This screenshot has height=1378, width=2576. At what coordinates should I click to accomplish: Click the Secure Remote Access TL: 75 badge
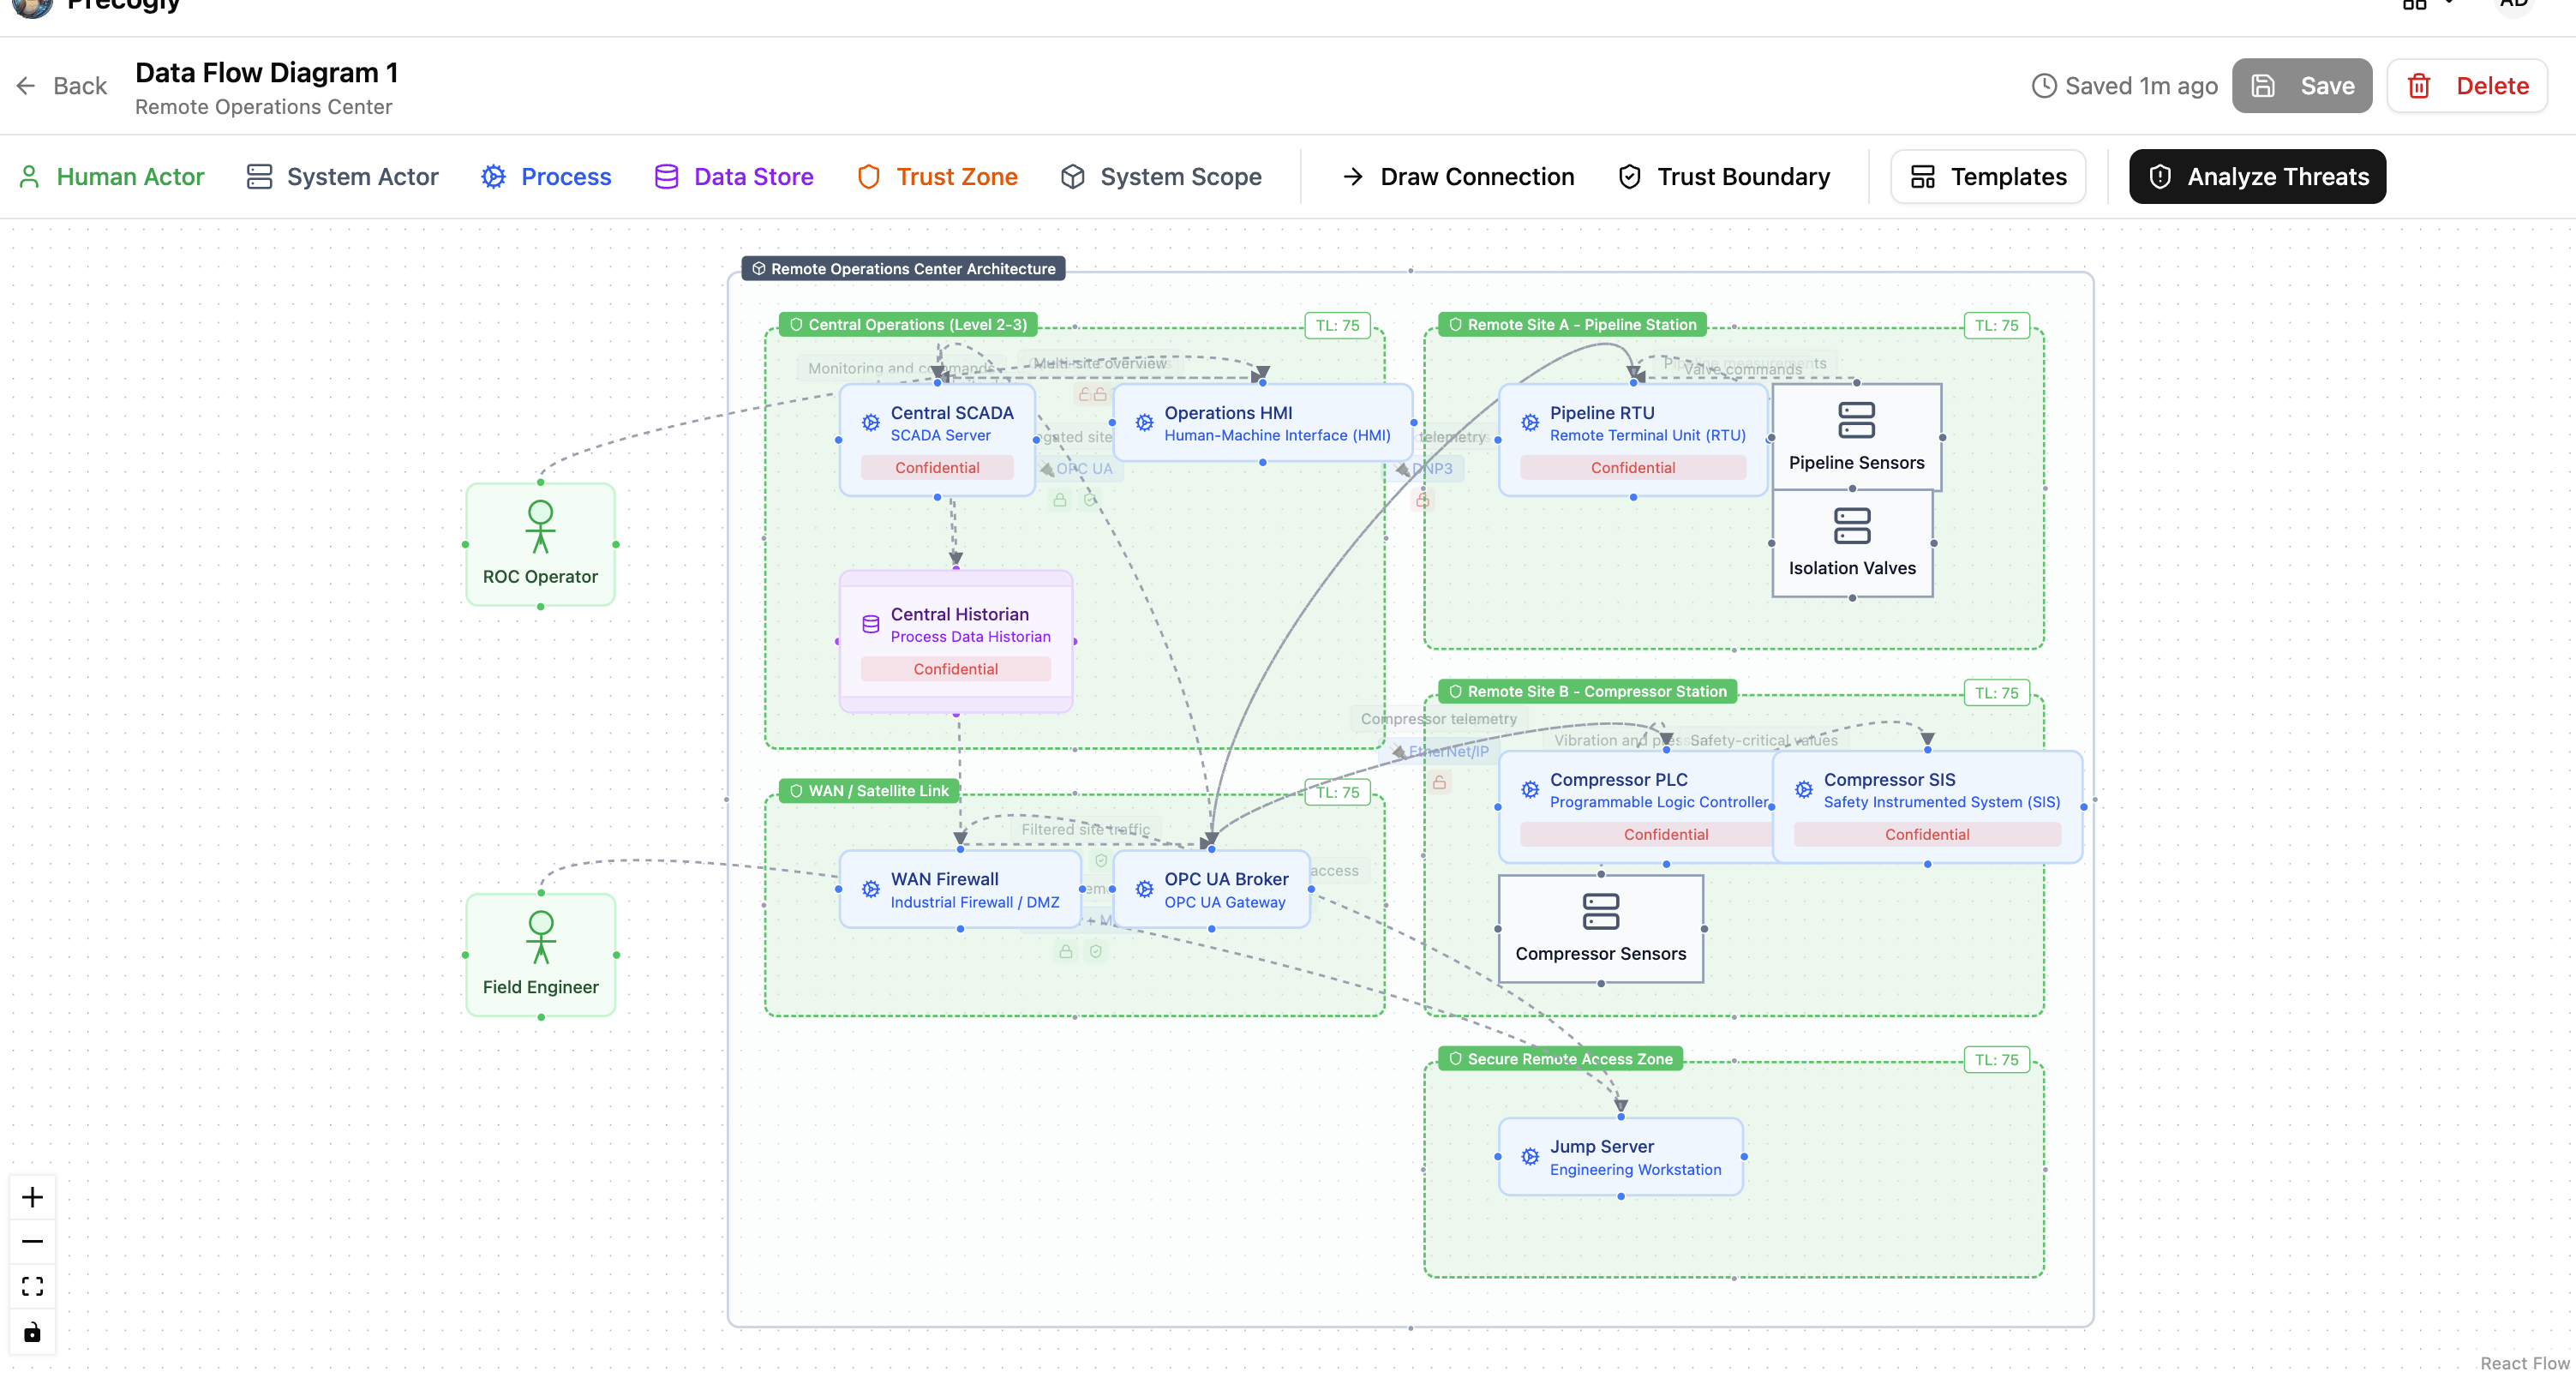1996,1060
